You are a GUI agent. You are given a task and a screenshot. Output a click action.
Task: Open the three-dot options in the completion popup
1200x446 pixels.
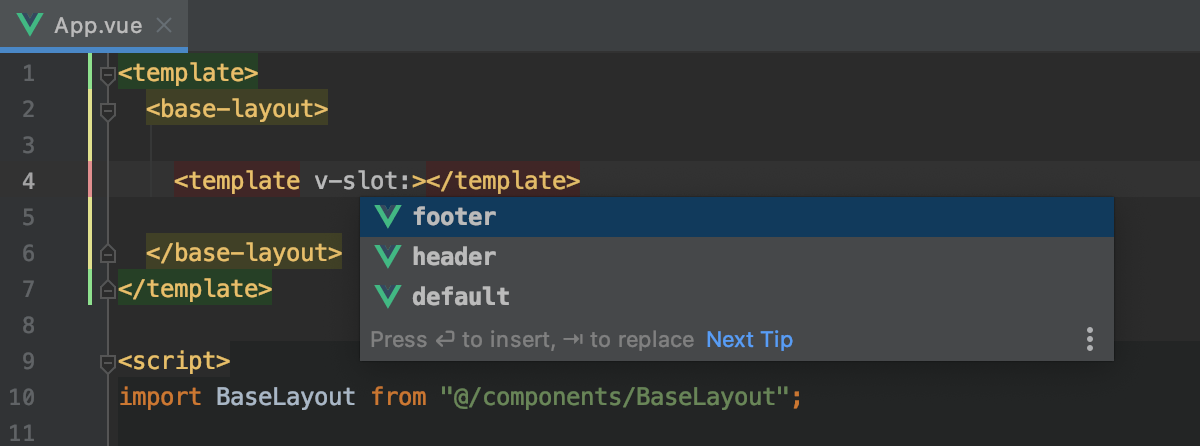(x=1090, y=340)
